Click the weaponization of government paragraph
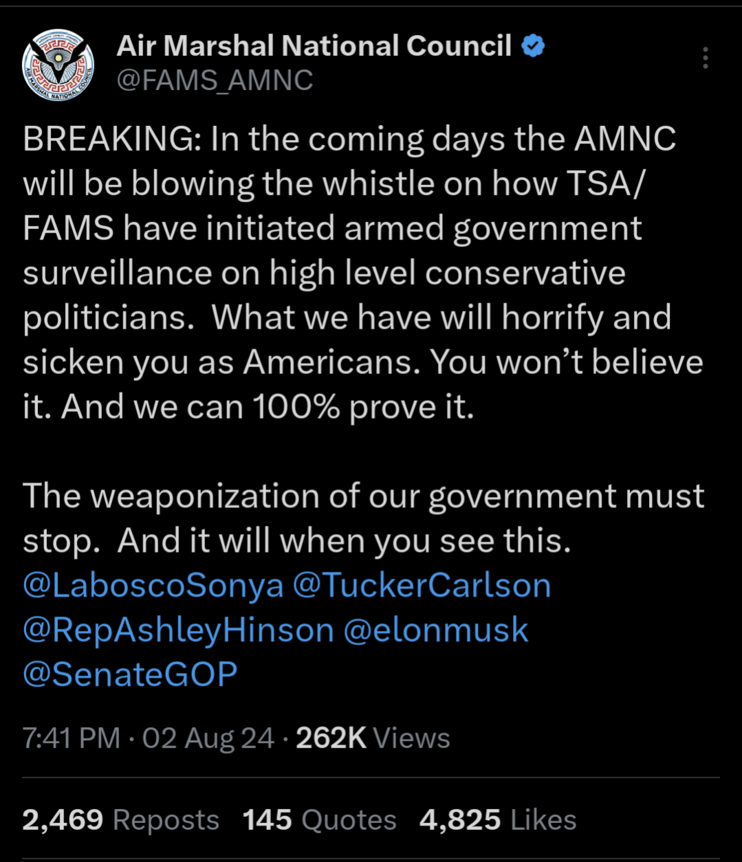Screen dimensions: 742x862 (x=362, y=517)
